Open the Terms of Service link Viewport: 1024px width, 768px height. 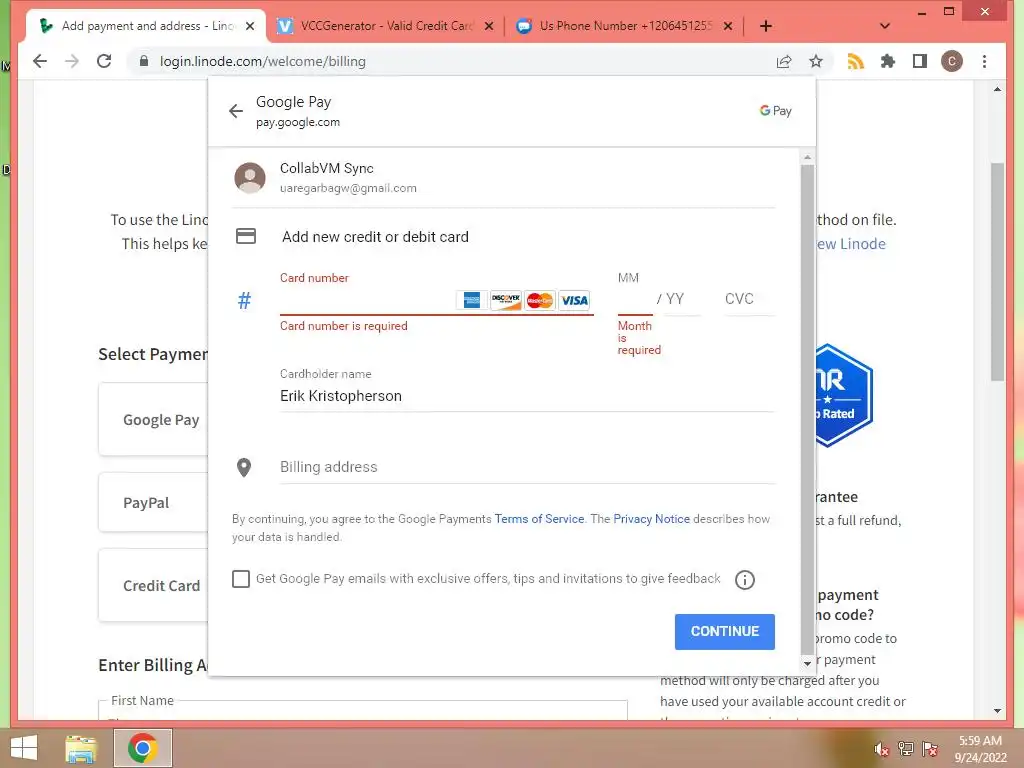539,519
